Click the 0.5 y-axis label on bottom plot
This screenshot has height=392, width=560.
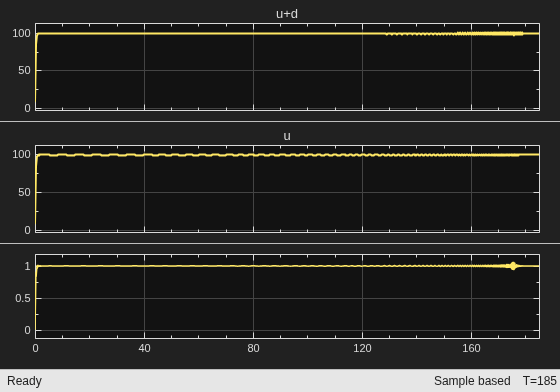pyautogui.click(x=23, y=298)
